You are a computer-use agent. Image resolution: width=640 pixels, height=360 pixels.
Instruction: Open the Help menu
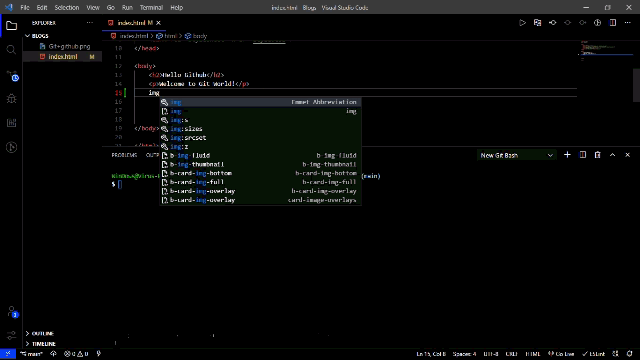click(176, 7)
